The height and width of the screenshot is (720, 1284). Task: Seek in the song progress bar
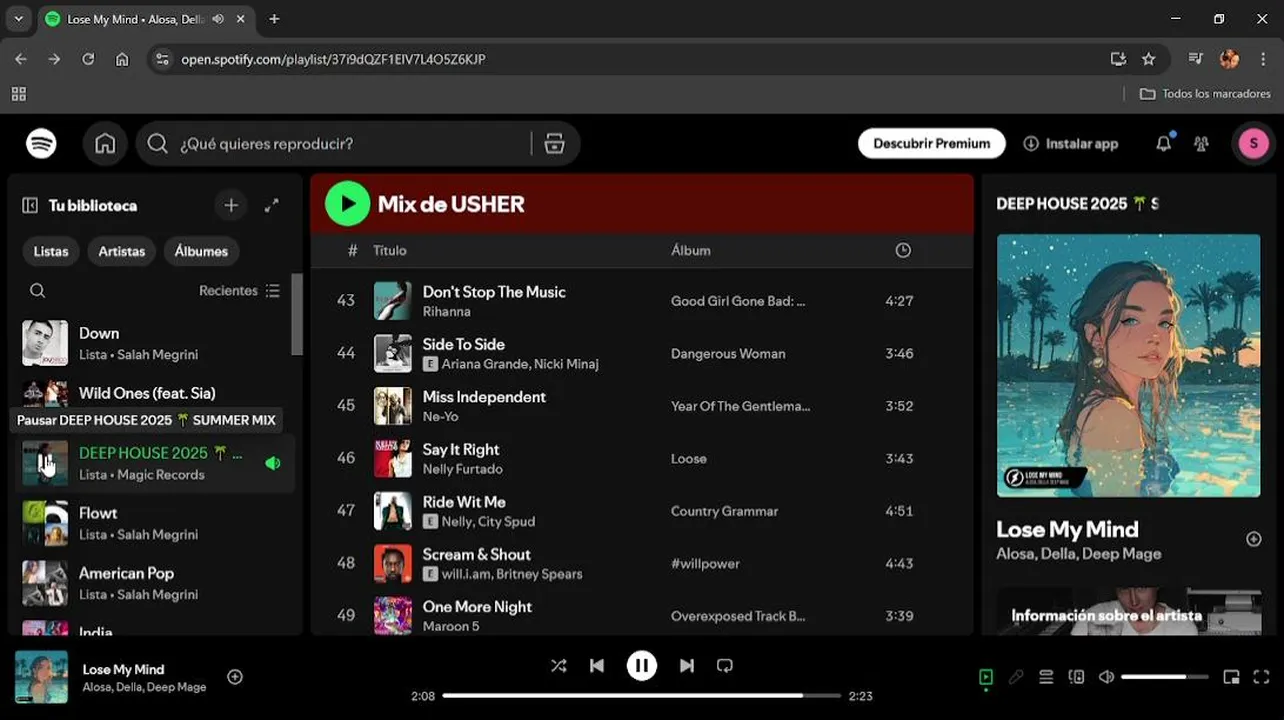641,696
